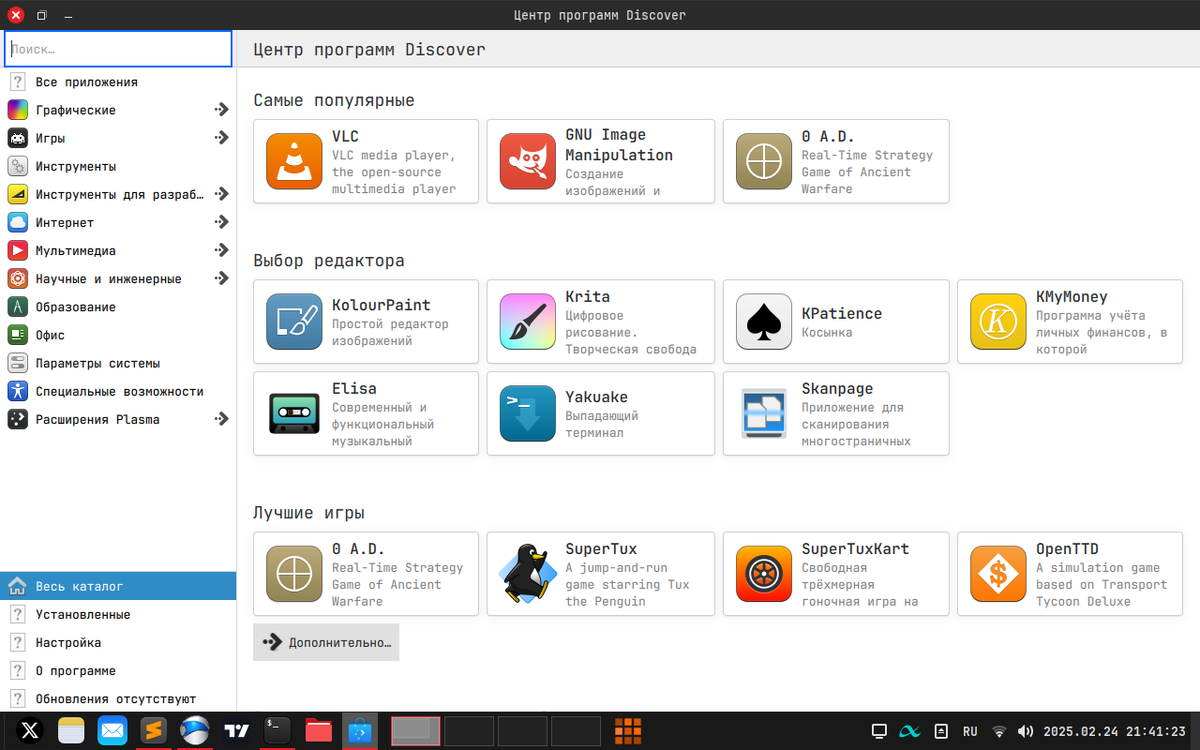Click the Мультимедиа category label
Screen dimensions: 1200x750
coord(75,250)
